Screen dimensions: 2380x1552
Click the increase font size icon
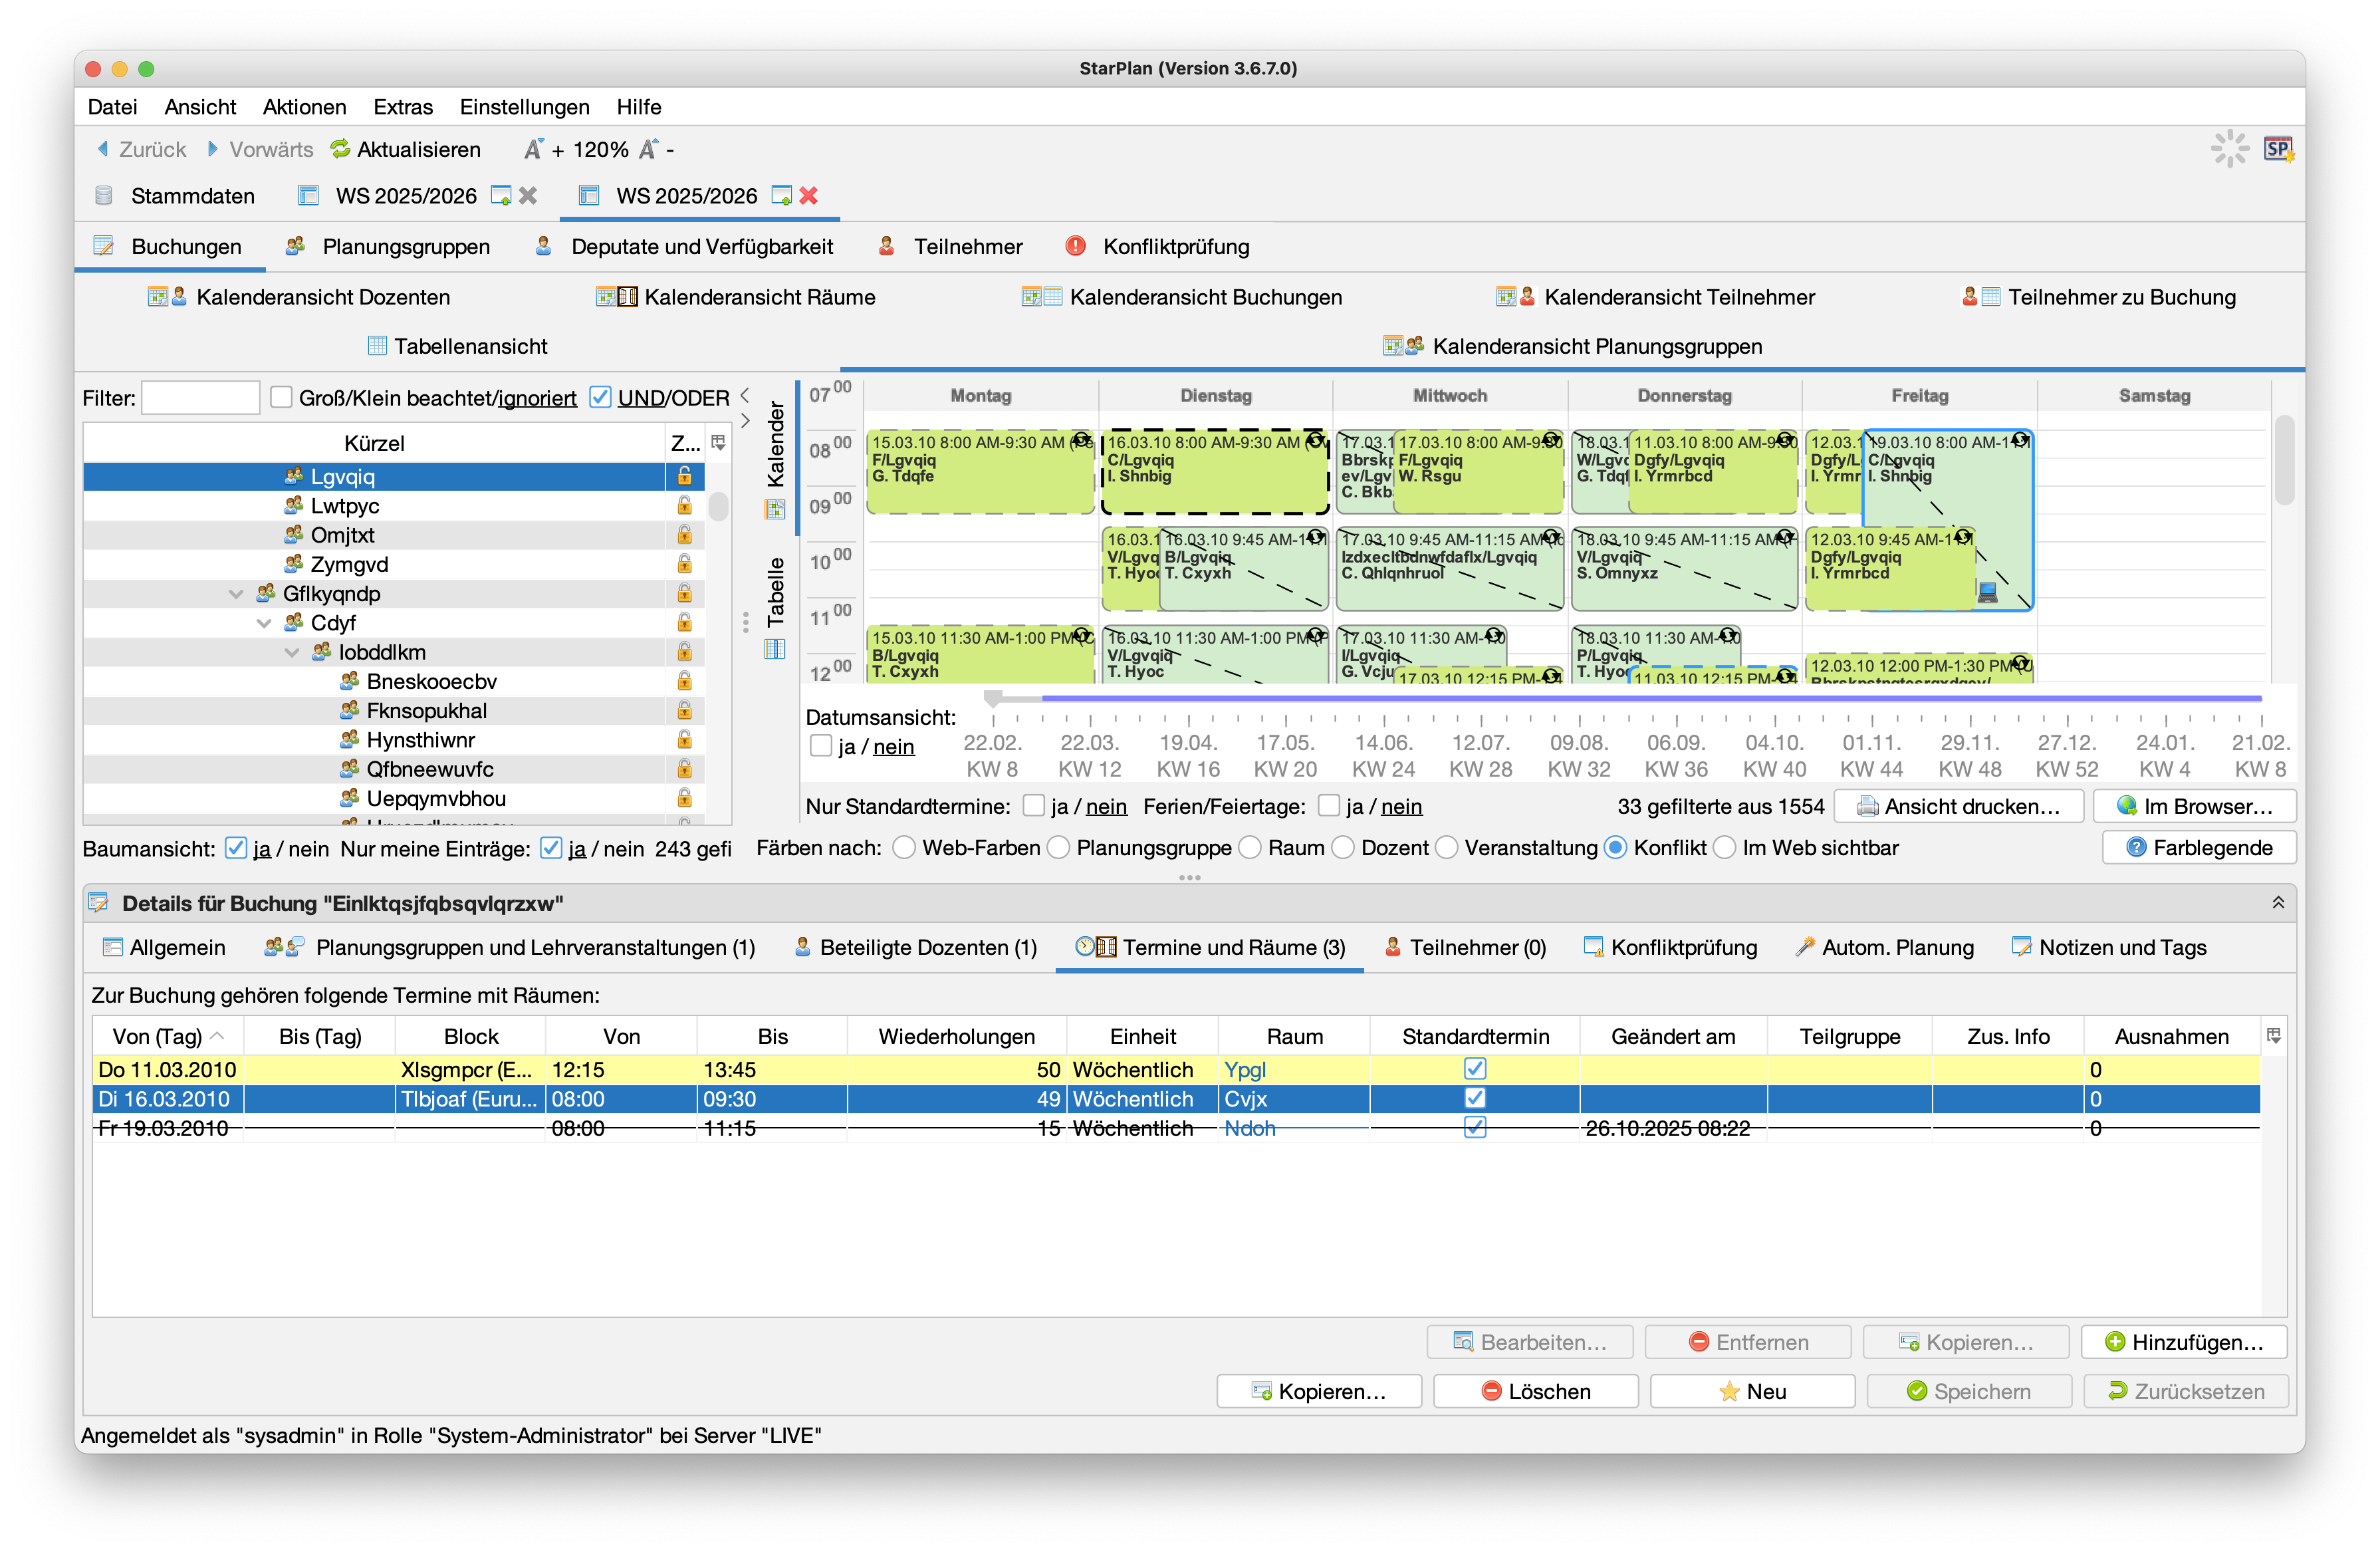click(x=534, y=149)
